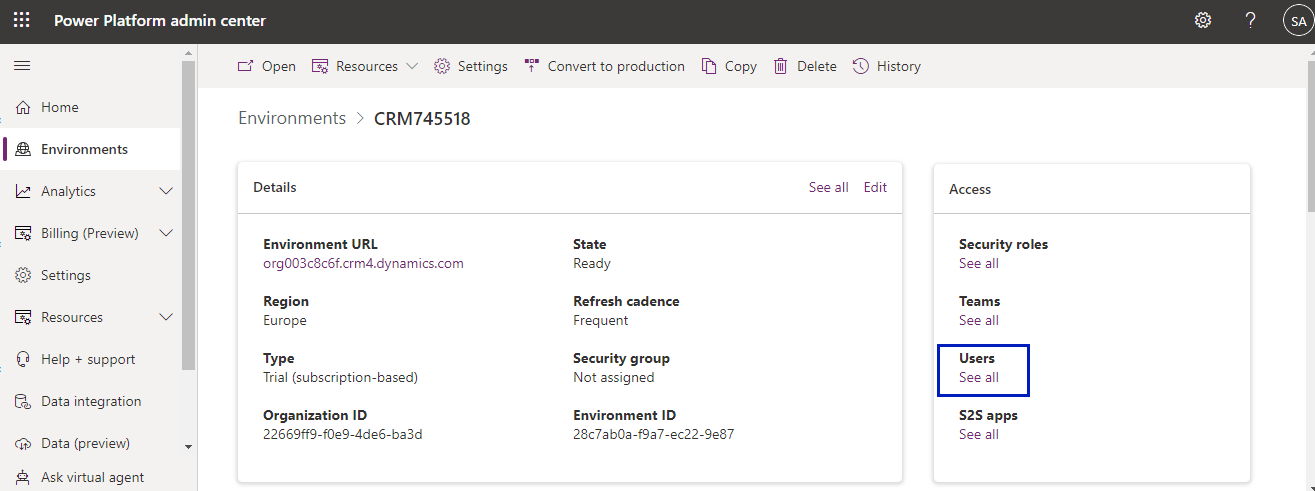
Task: Click the Copy toolbar icon
Action: point(709,66)
